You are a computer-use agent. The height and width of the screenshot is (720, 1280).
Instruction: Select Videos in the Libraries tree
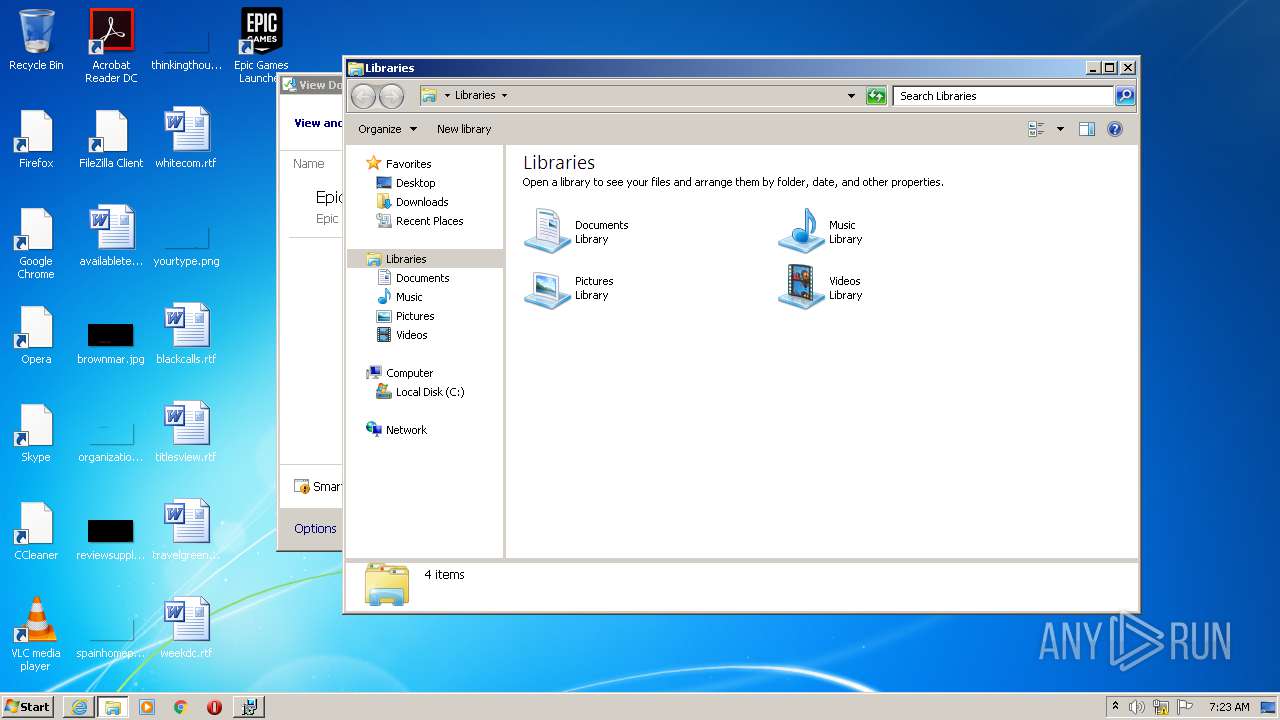pyautogui.click(x=411, y=335)
